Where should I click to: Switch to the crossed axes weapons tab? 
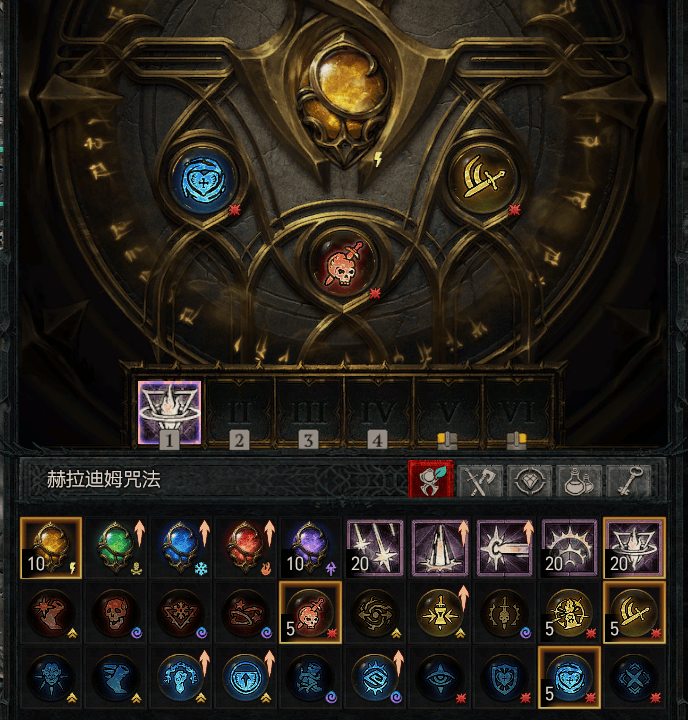click(480, 481)
